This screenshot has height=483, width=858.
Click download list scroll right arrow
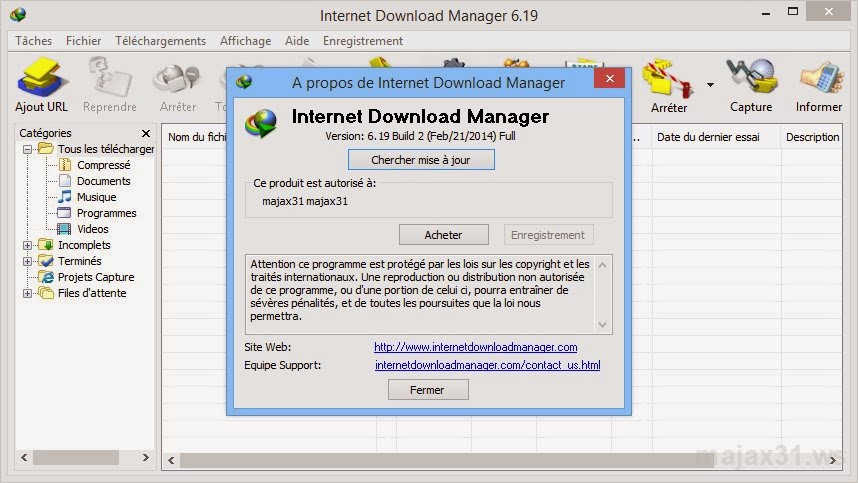(833, 461)
